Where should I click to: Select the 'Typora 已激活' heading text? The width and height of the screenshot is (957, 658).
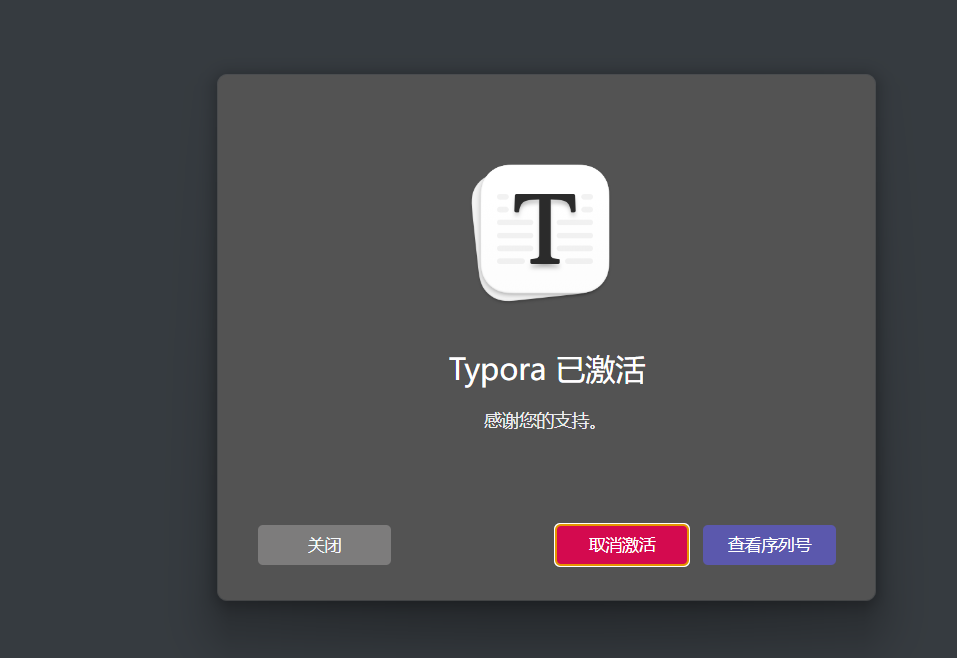tap(546, 370)
